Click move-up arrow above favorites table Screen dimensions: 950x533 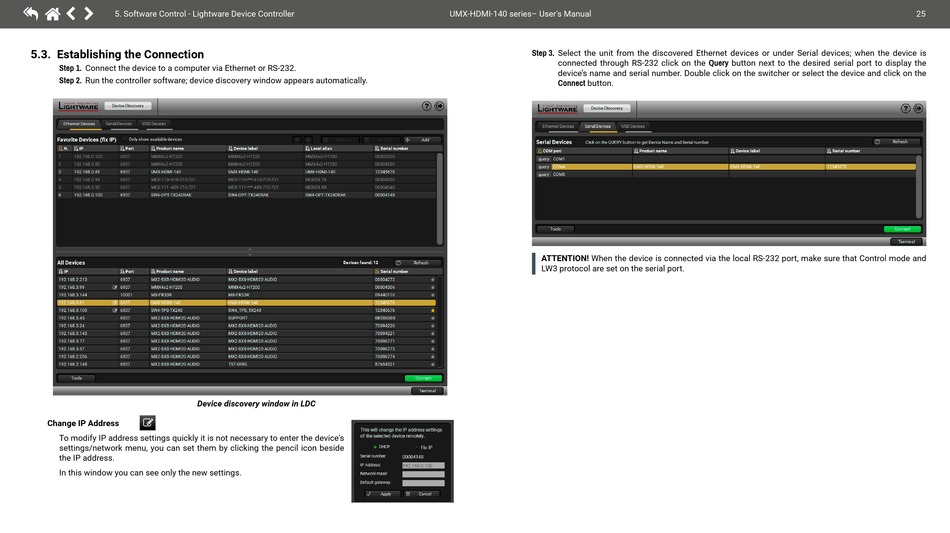click(x=297, y=140)
